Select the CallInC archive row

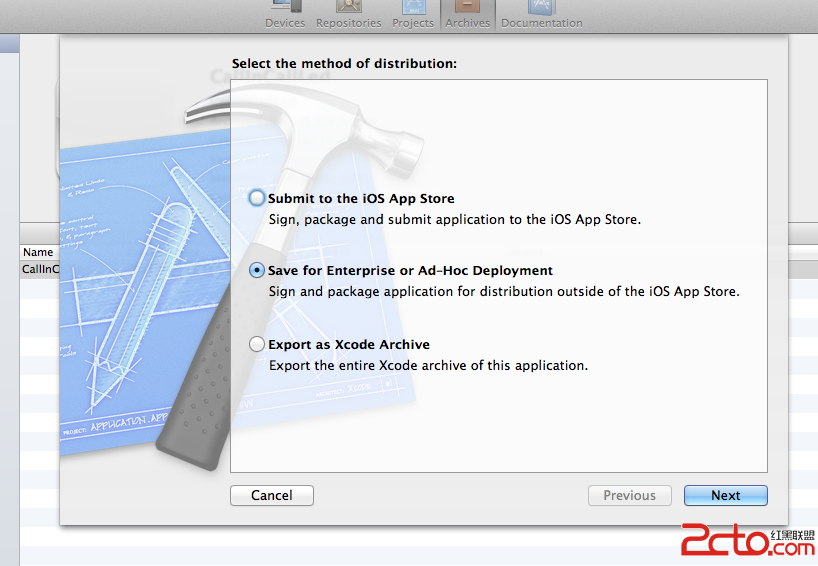click(40, 269)
